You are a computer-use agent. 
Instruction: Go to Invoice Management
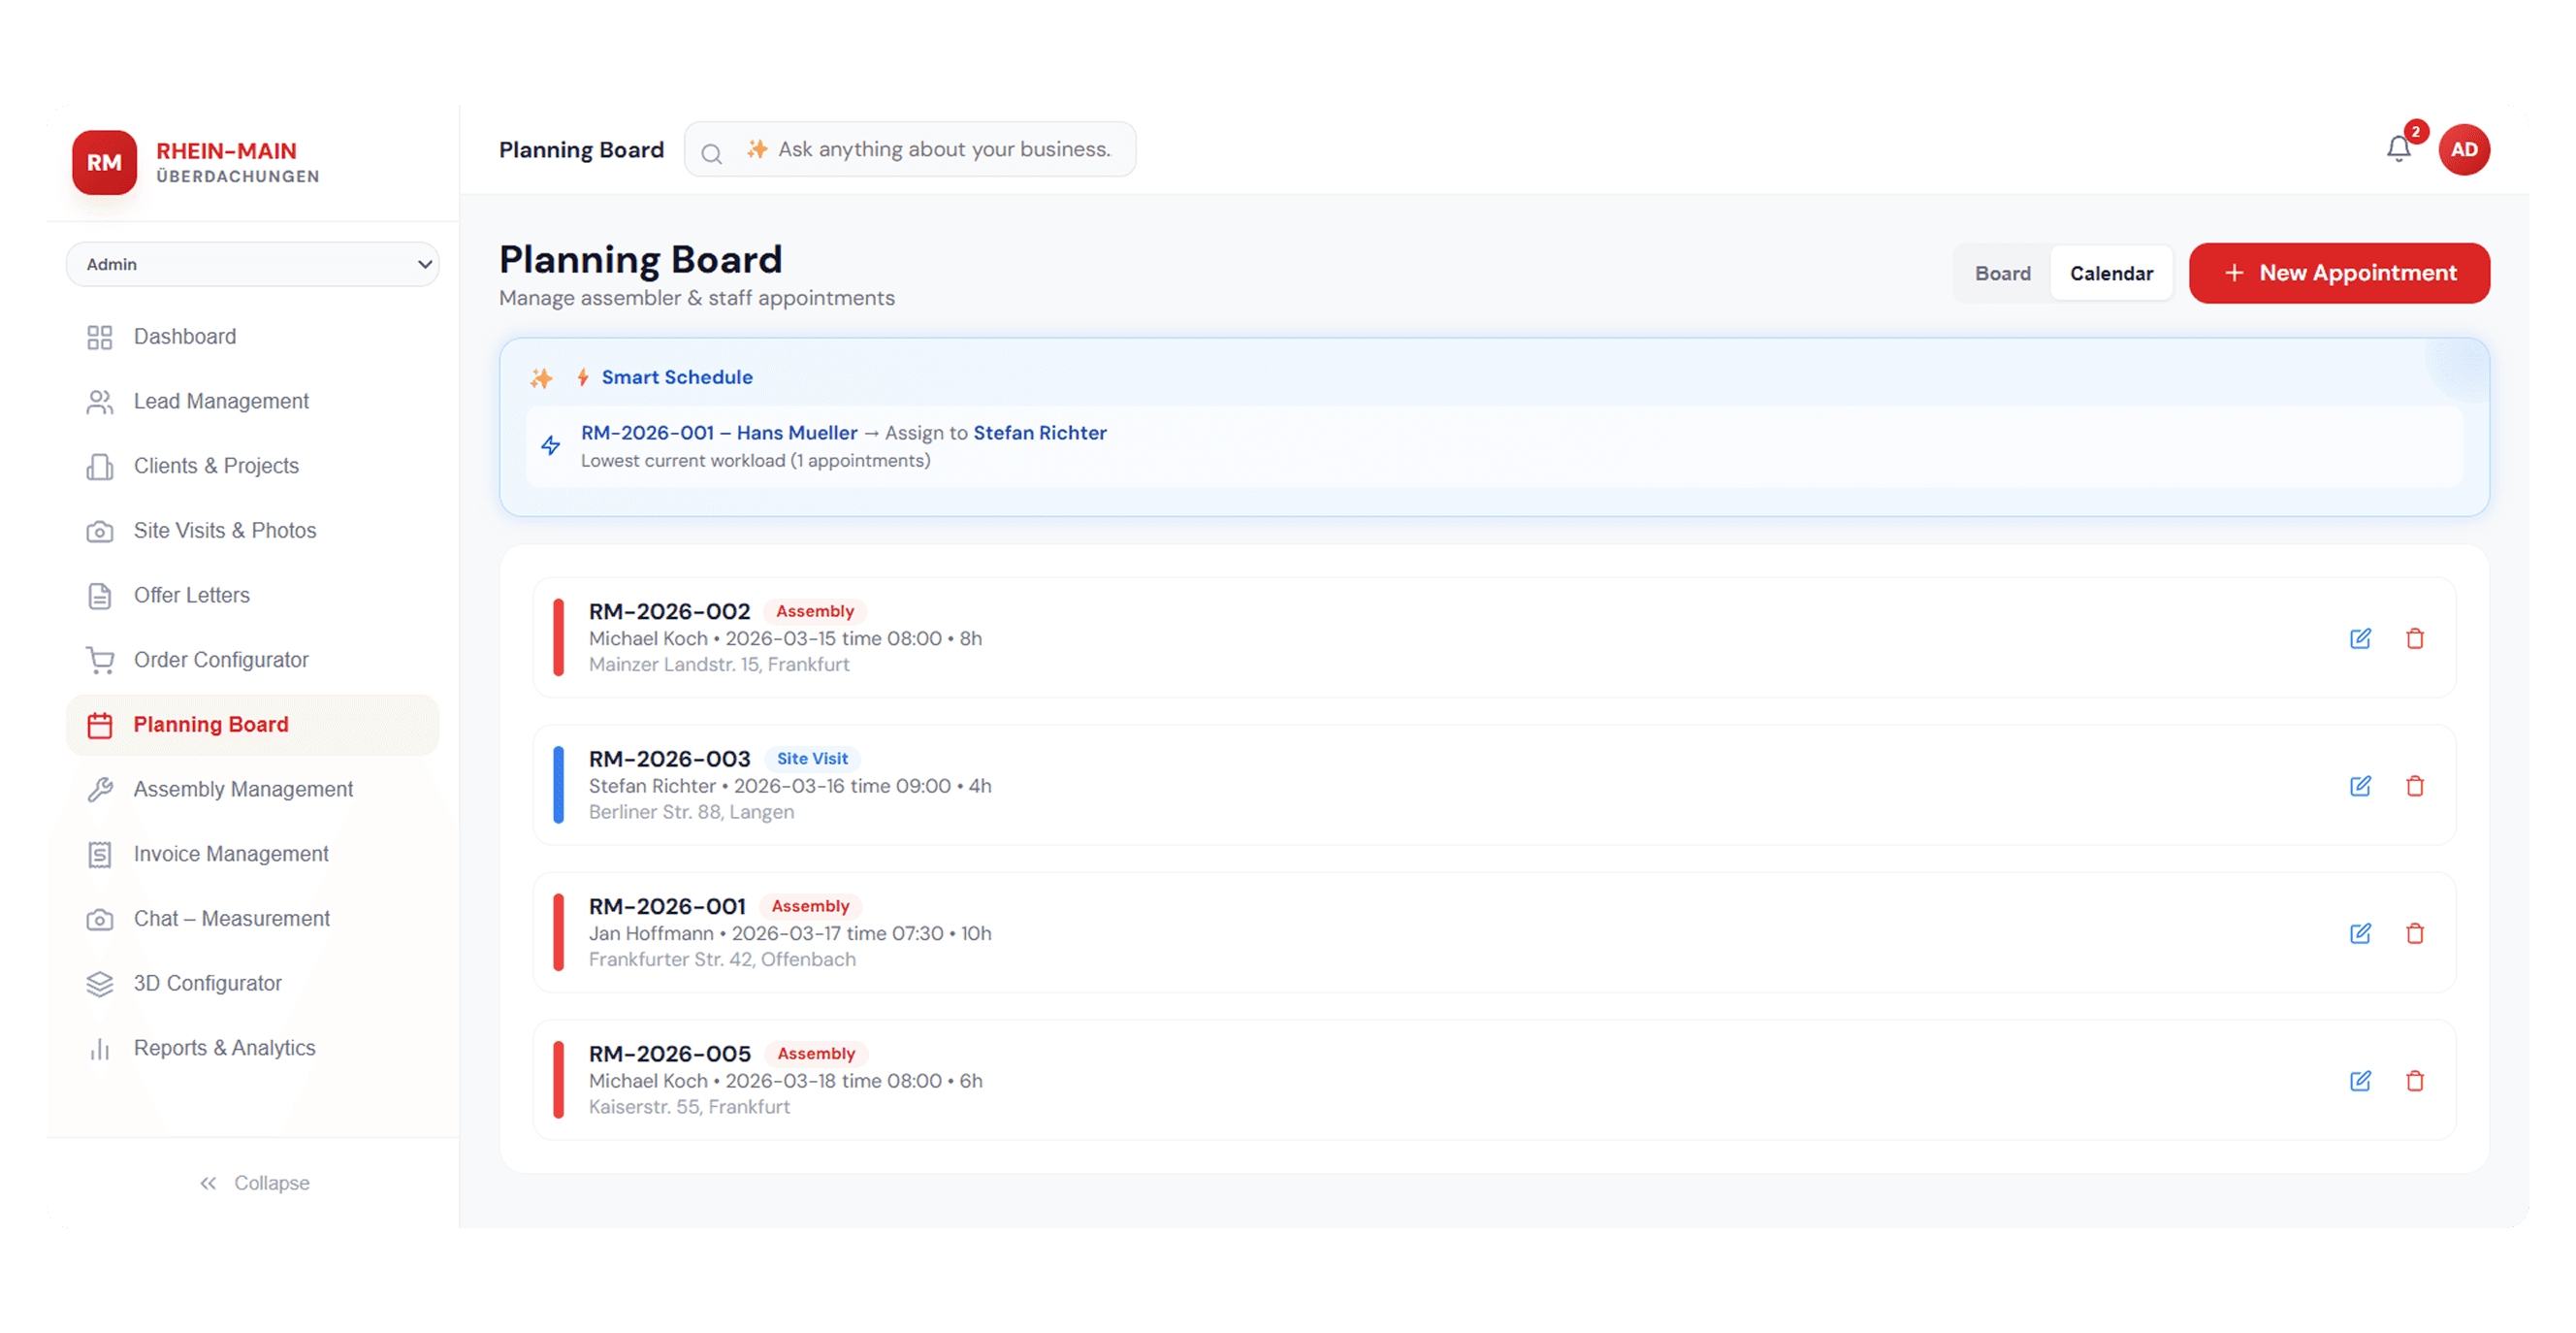252,854
